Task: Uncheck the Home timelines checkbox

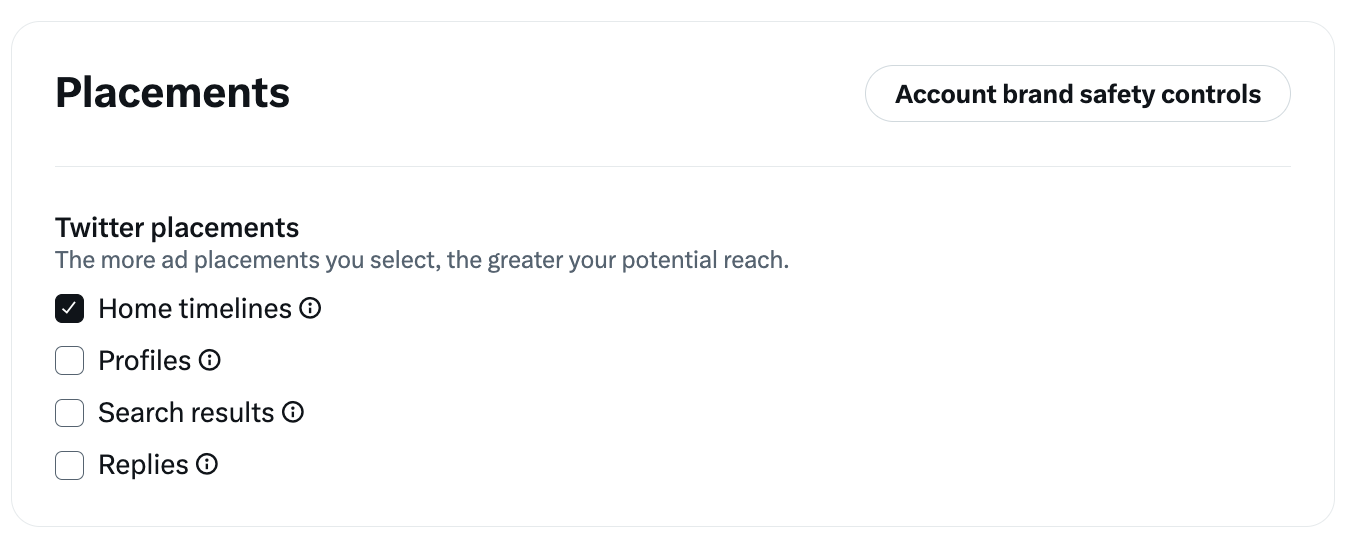Action: (x=69, y=308)
